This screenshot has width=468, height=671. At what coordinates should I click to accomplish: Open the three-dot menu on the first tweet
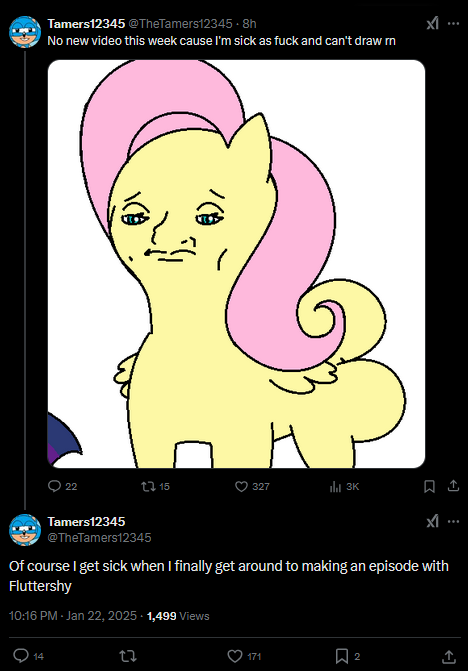click(453, 24)
